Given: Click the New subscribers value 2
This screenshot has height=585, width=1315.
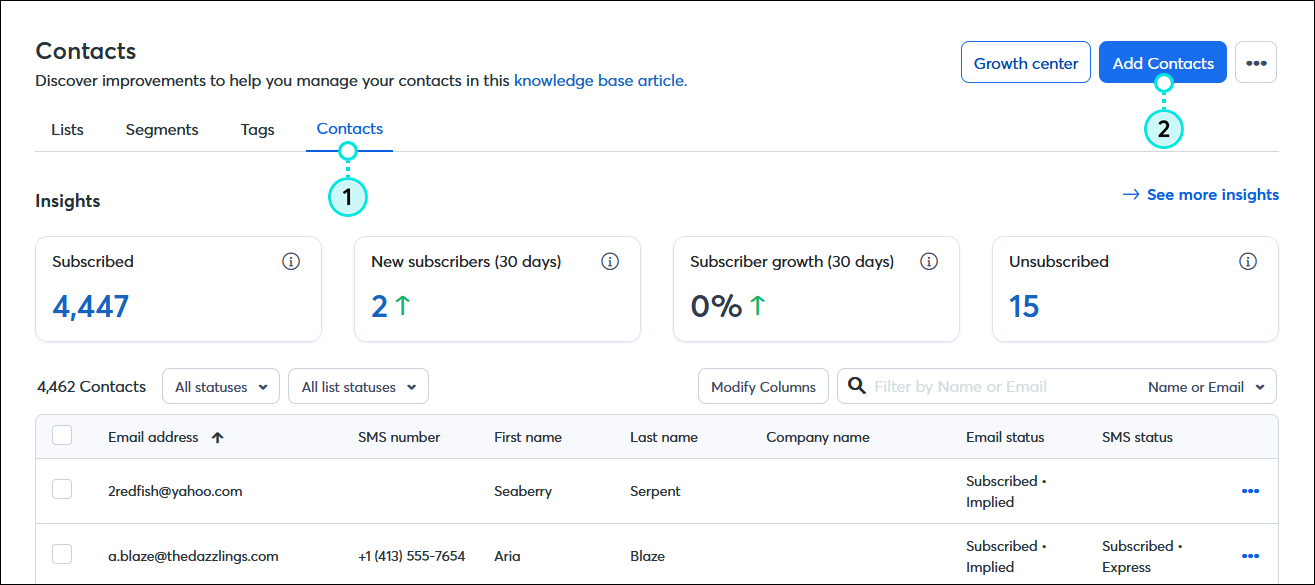Looking at the screenshot, I should 379,306.
